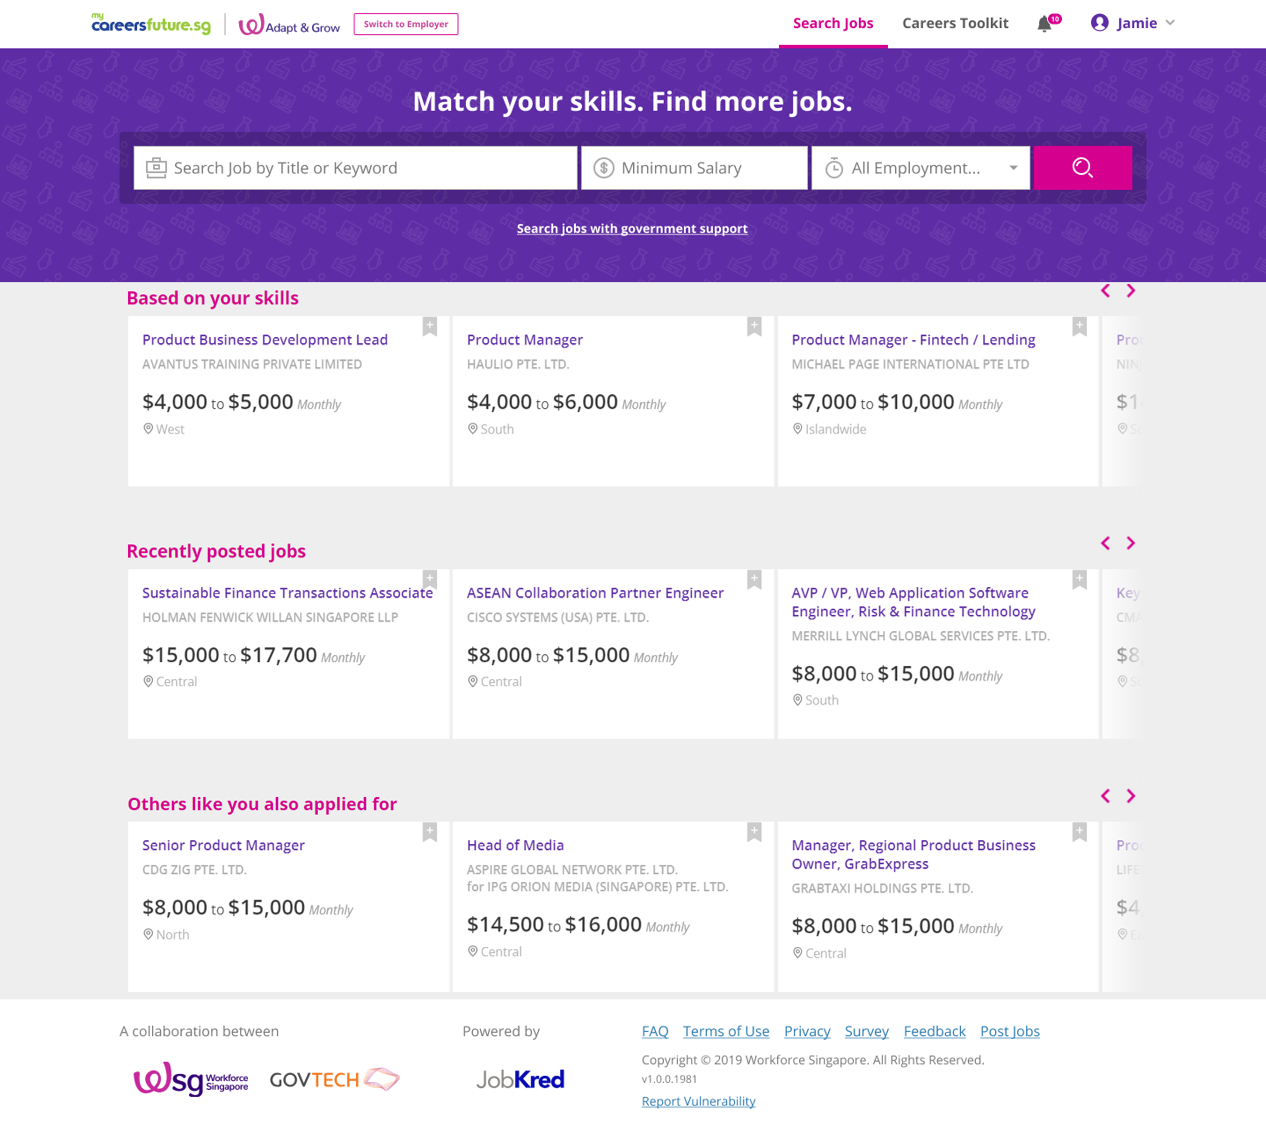Viewport: 1266px width, 1125px height.
Task: Click the Islandwide location text
Action: click(x=836, y=429)
